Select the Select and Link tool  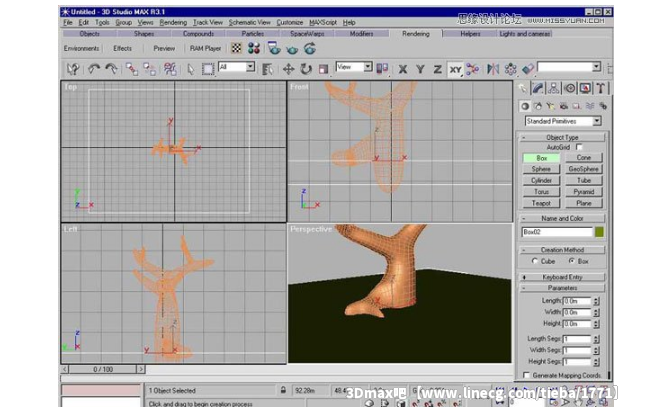(x=132, y=69)
